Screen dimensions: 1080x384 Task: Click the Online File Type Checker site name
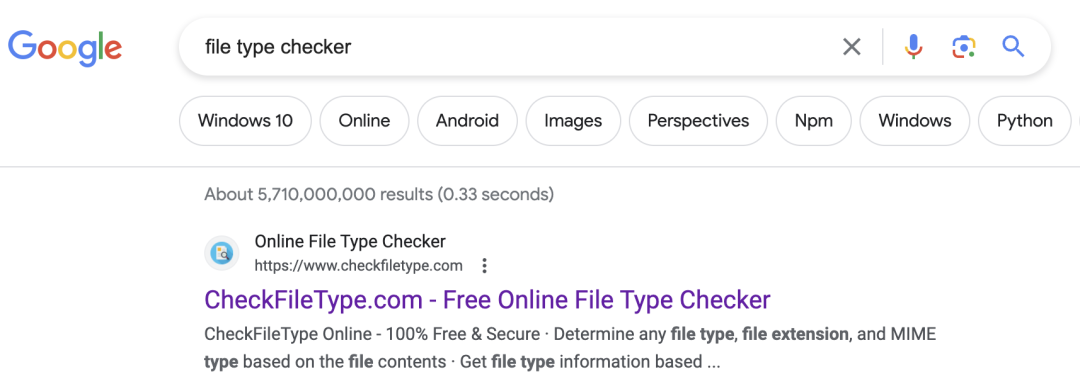click(350, 242)
